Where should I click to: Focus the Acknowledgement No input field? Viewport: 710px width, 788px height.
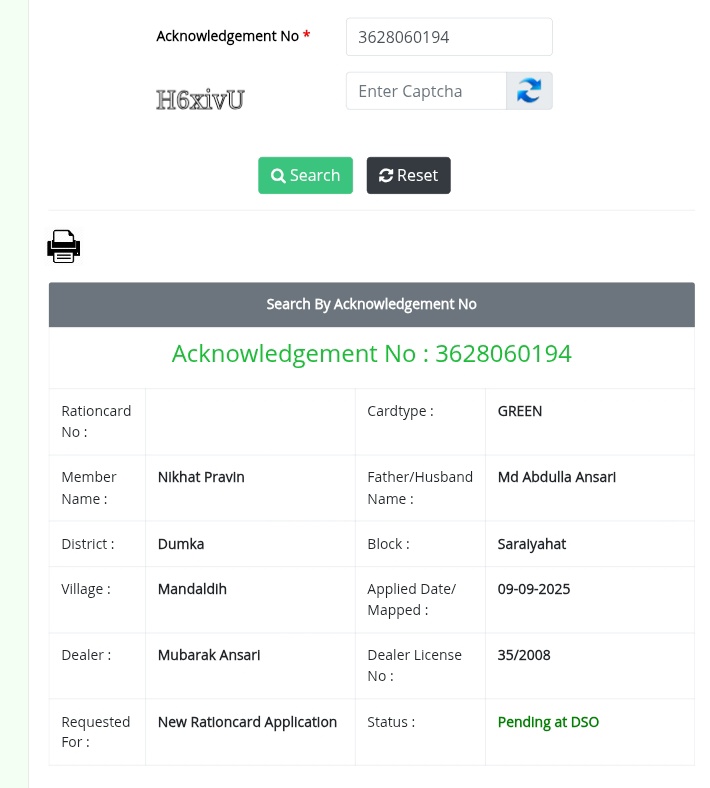click(x=449, y=37)
